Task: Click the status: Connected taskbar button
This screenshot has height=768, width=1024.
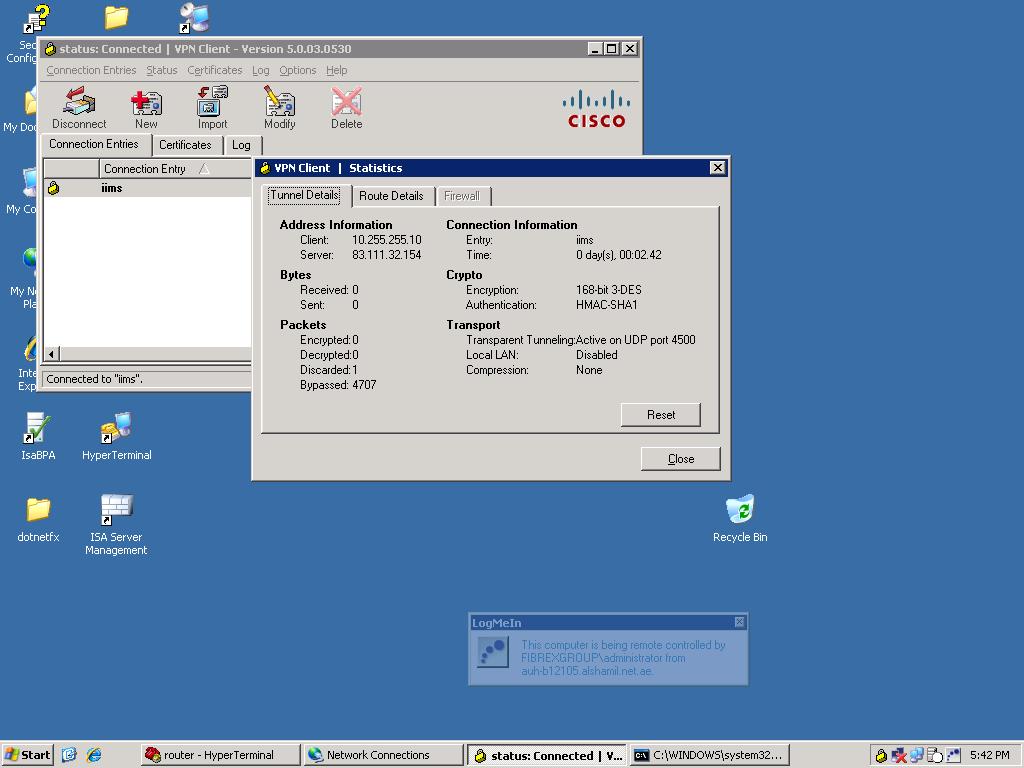Action: (547, 755)
